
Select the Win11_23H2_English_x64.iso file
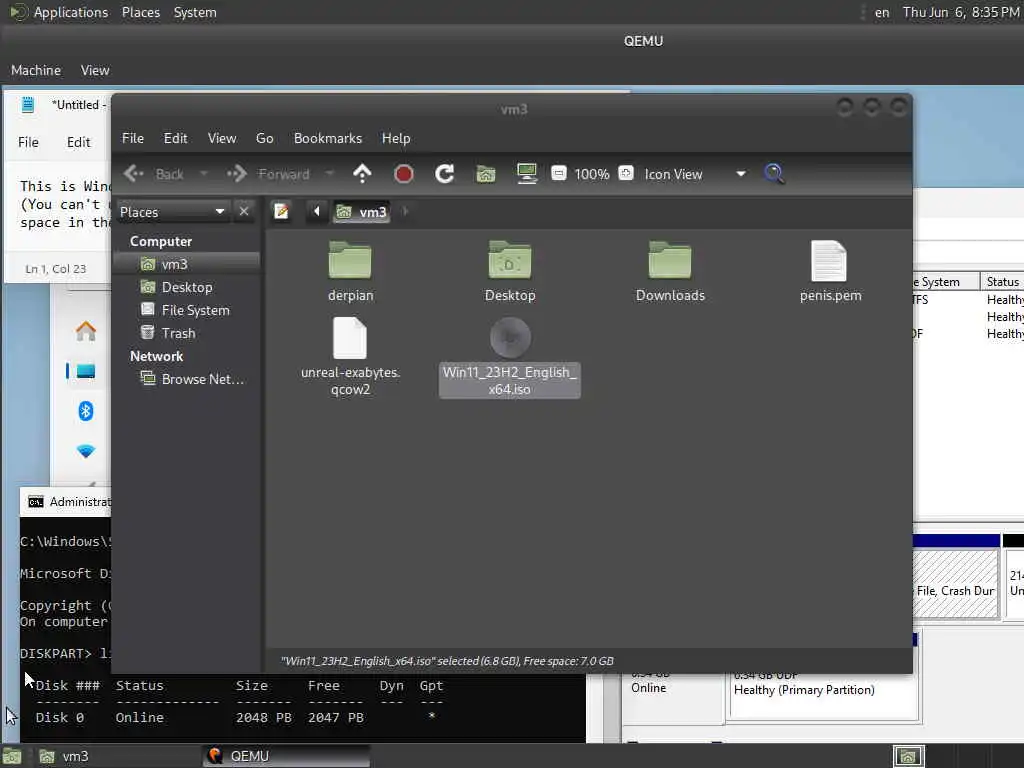510,357
